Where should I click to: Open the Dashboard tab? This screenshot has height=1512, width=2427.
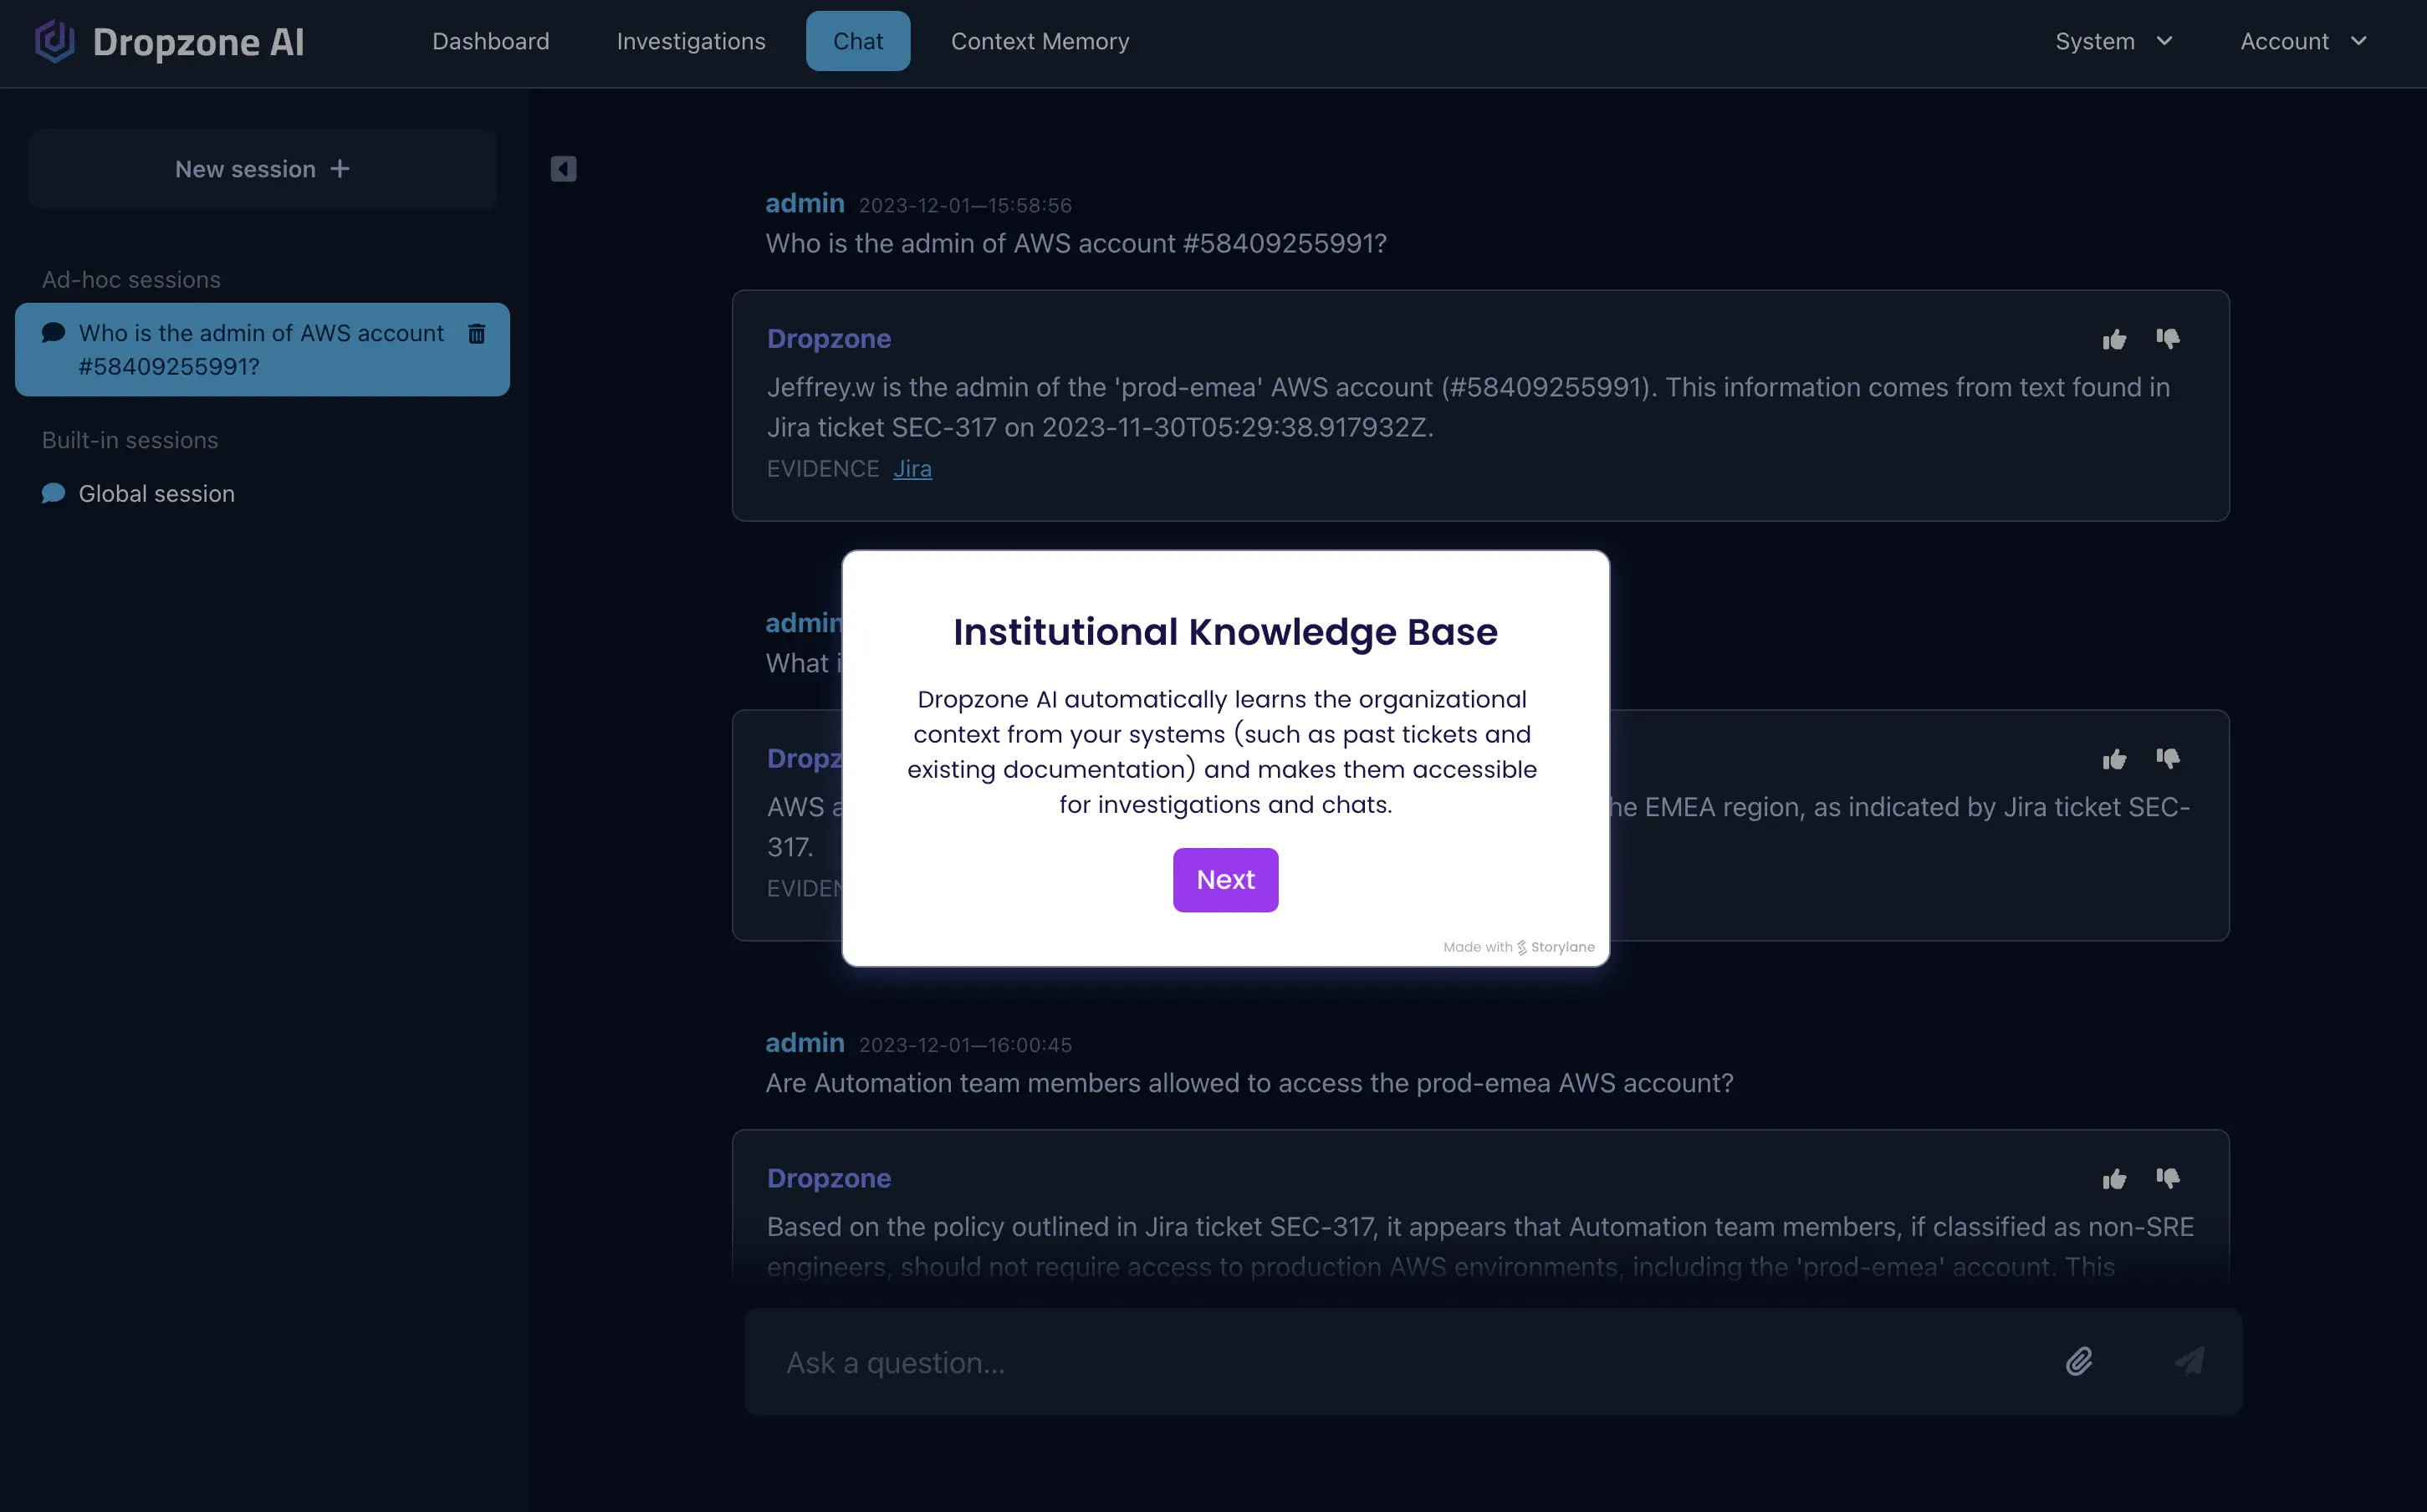490,41
